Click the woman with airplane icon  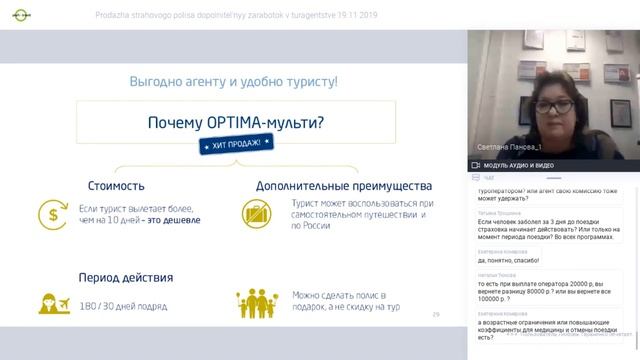point(54,304)
